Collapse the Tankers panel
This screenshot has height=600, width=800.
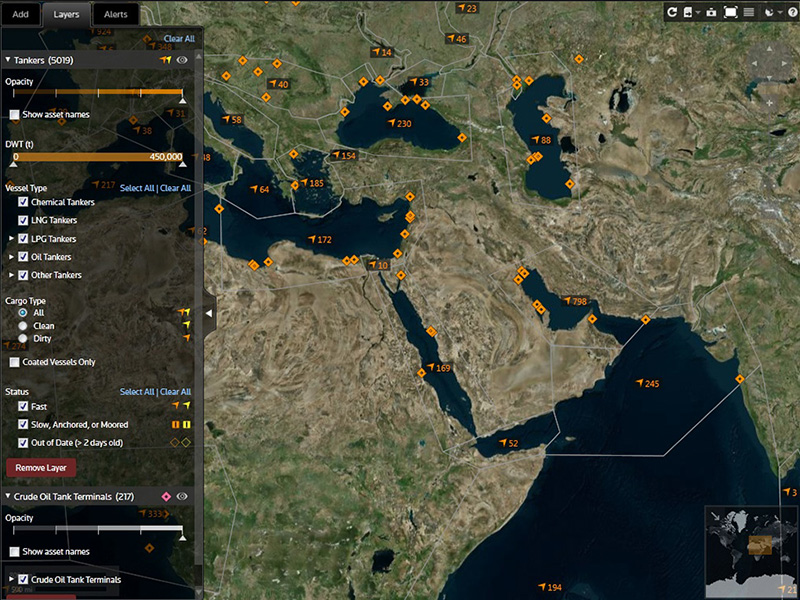(x=10, y=60)
